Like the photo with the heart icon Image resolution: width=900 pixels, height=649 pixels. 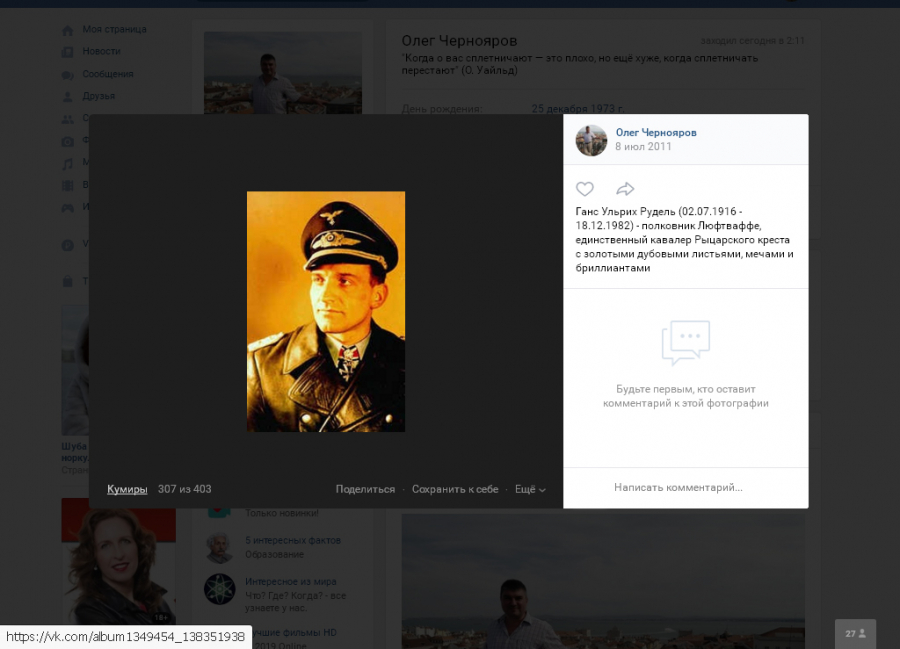pyautogui.click(x=584, y=189)
